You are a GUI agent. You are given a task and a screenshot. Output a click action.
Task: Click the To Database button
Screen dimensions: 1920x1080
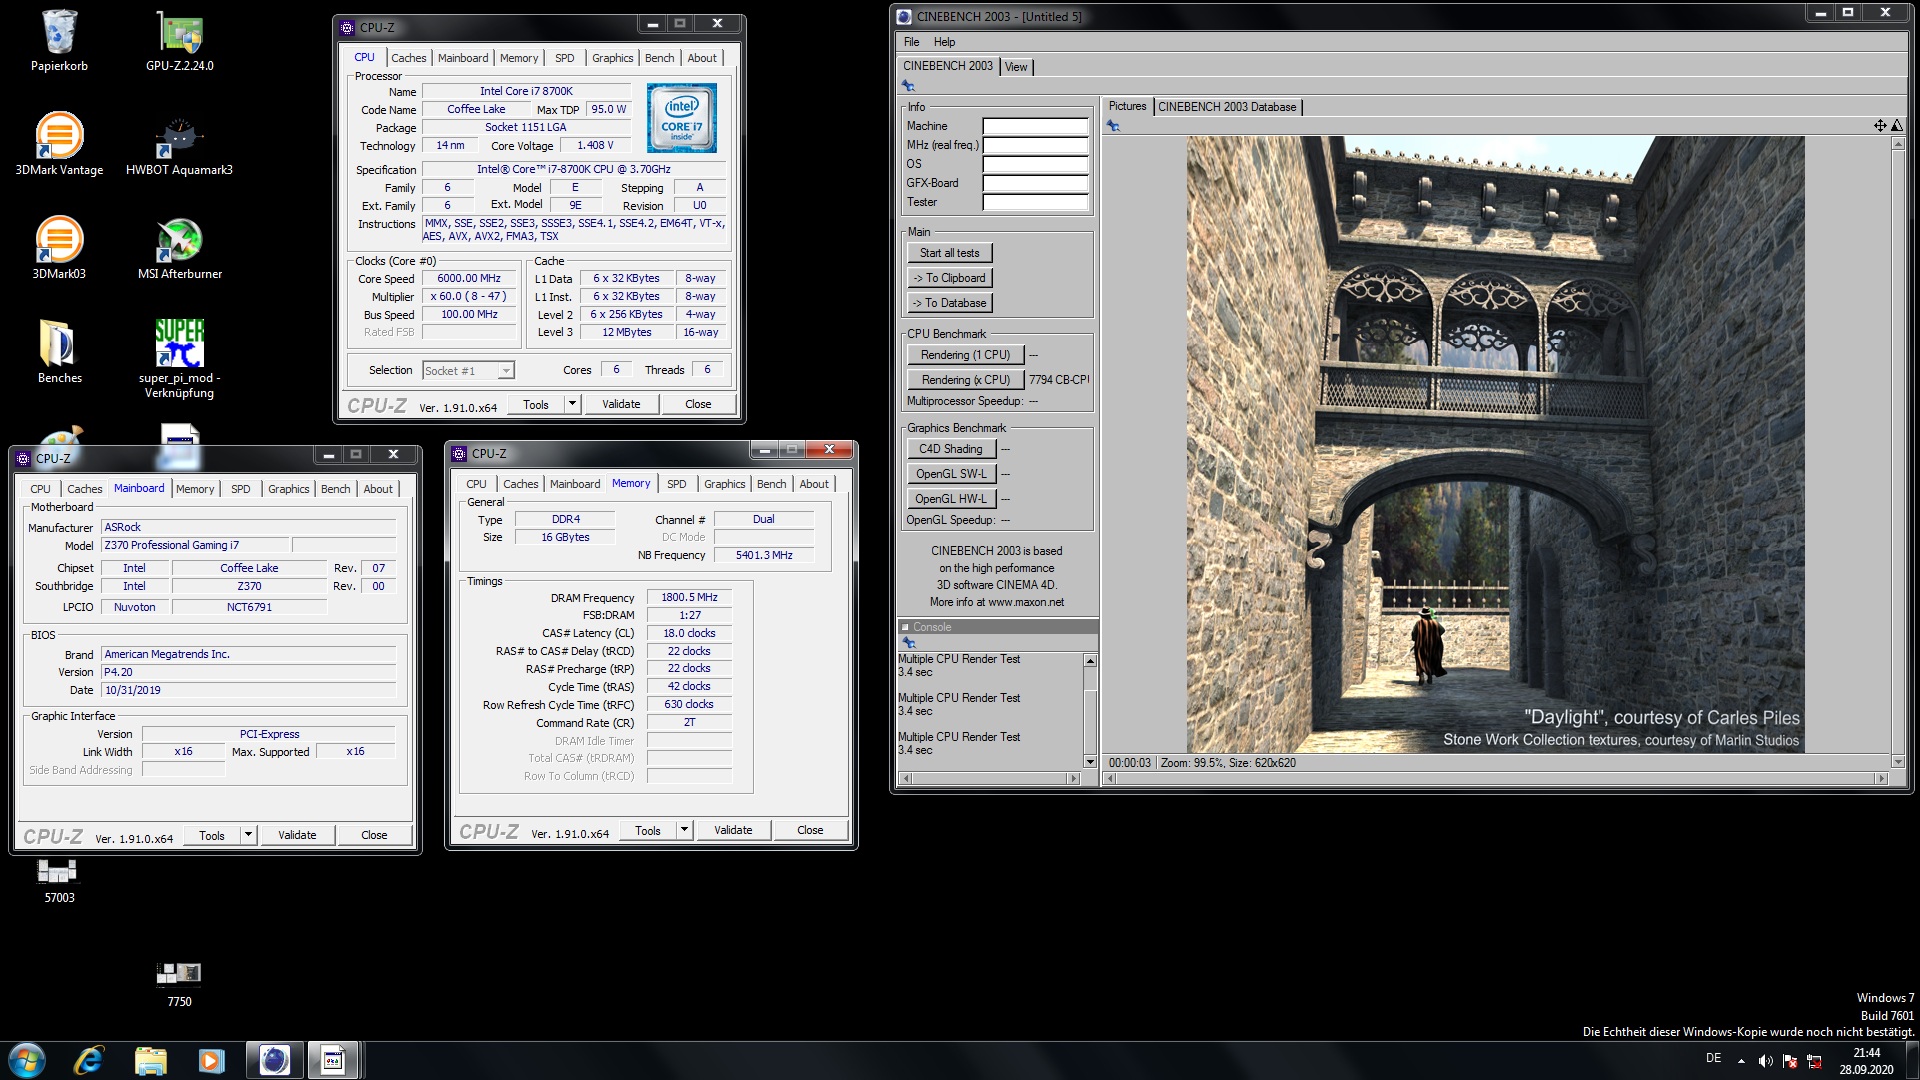coord(949,303)
